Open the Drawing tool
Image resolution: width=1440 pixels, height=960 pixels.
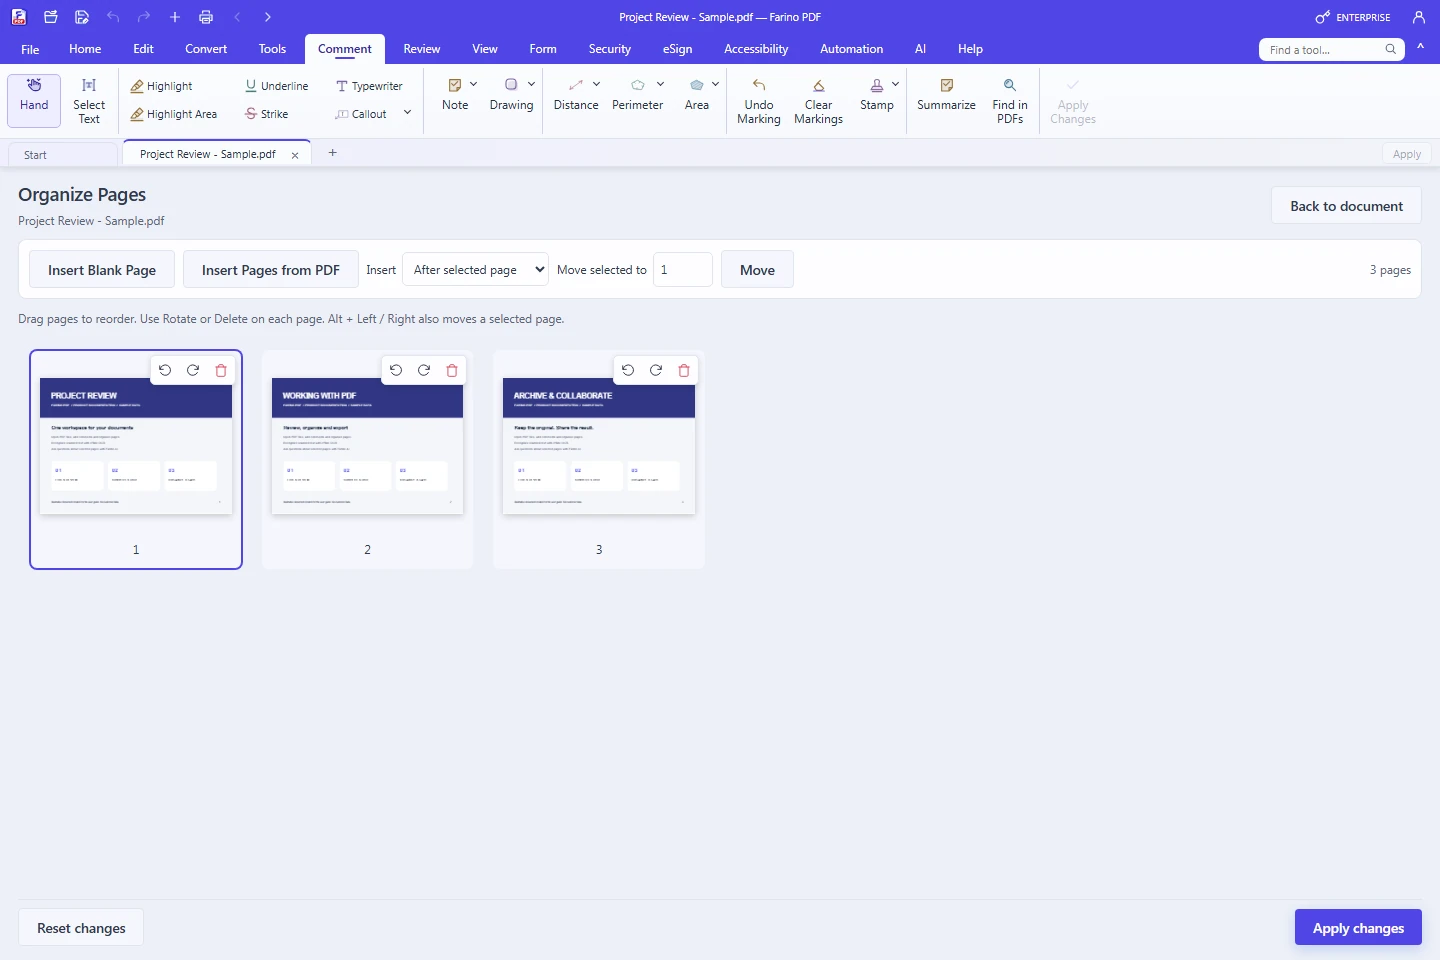[511, 96]
